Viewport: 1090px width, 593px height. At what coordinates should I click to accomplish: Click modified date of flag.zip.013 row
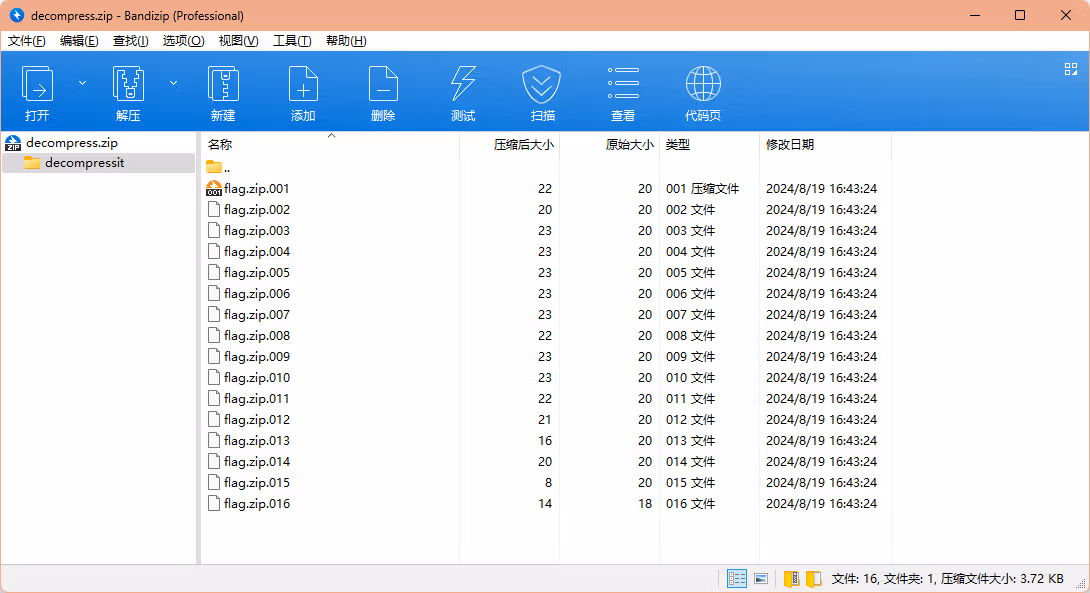[821, 441]
